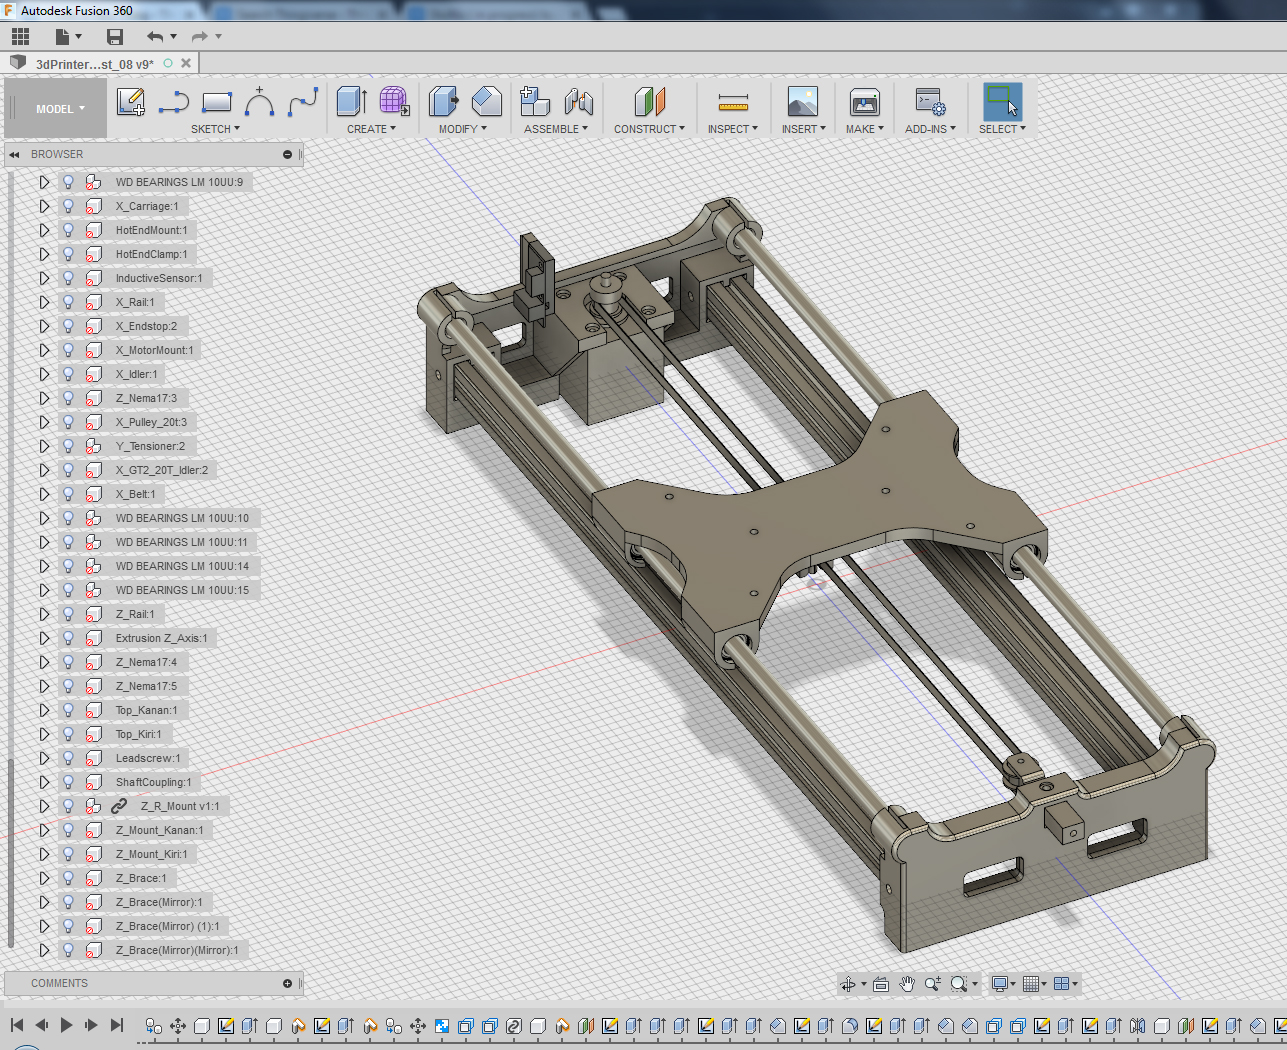Select the Rectangle sketch tool
This screenshot has height=1050, width=1287.
tap(217, 101)
